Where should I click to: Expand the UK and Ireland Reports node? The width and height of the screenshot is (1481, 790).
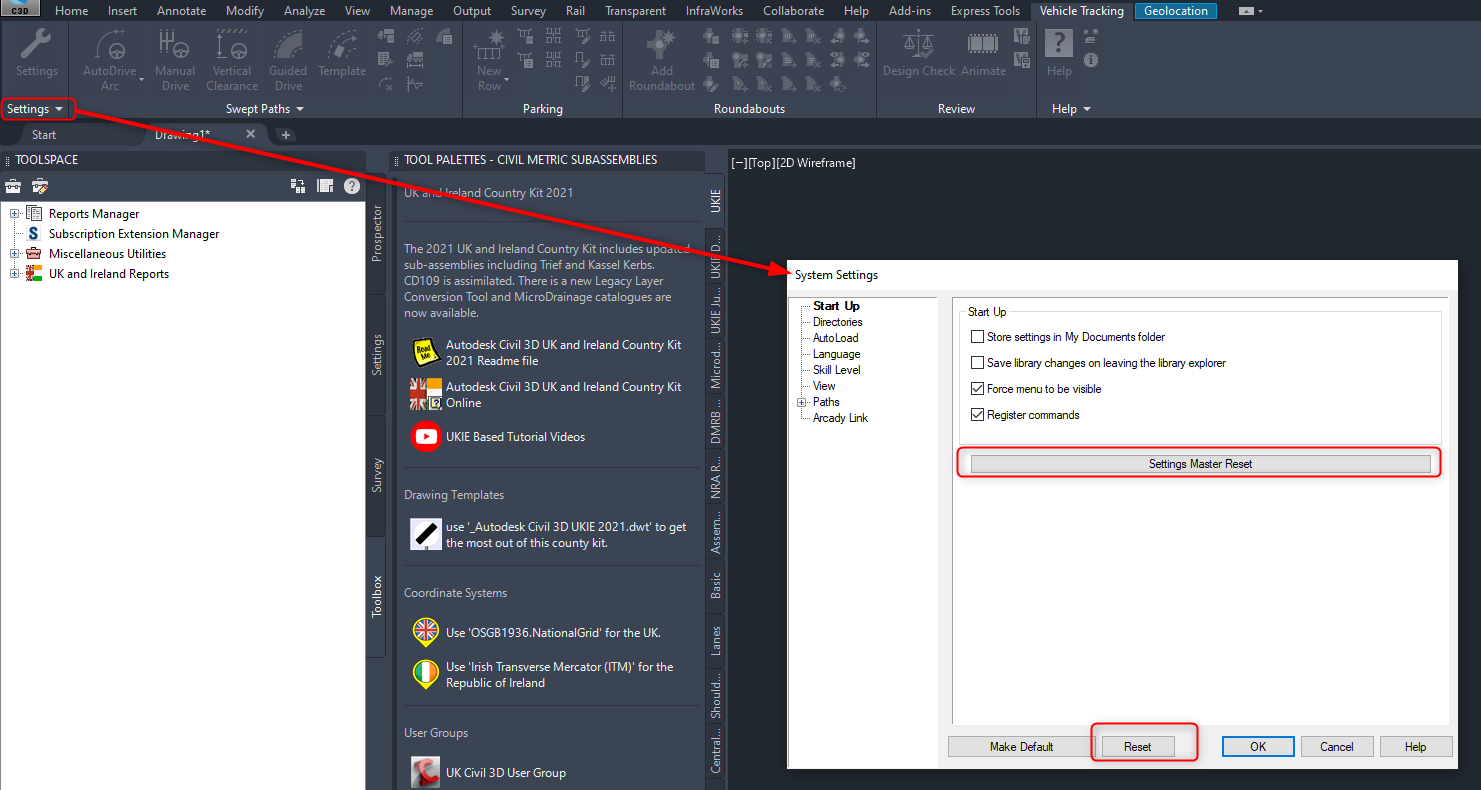15,274
